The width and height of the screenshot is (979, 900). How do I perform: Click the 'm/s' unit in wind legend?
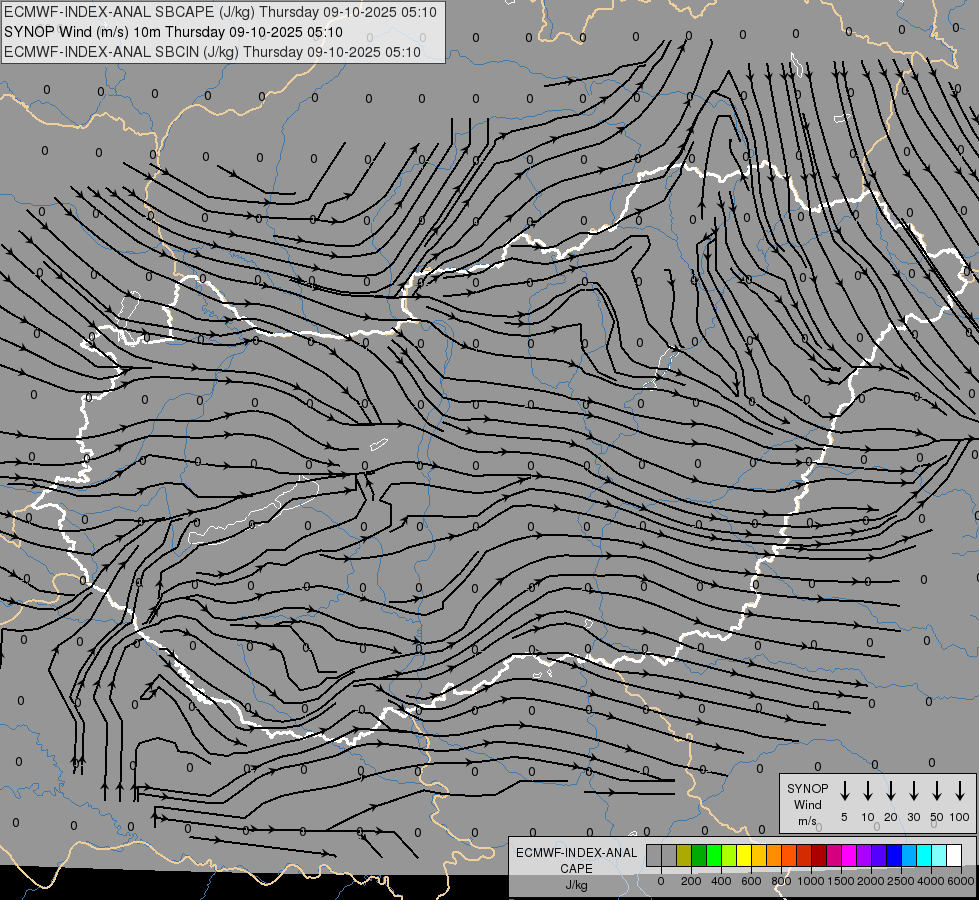[x=807, y=821]
